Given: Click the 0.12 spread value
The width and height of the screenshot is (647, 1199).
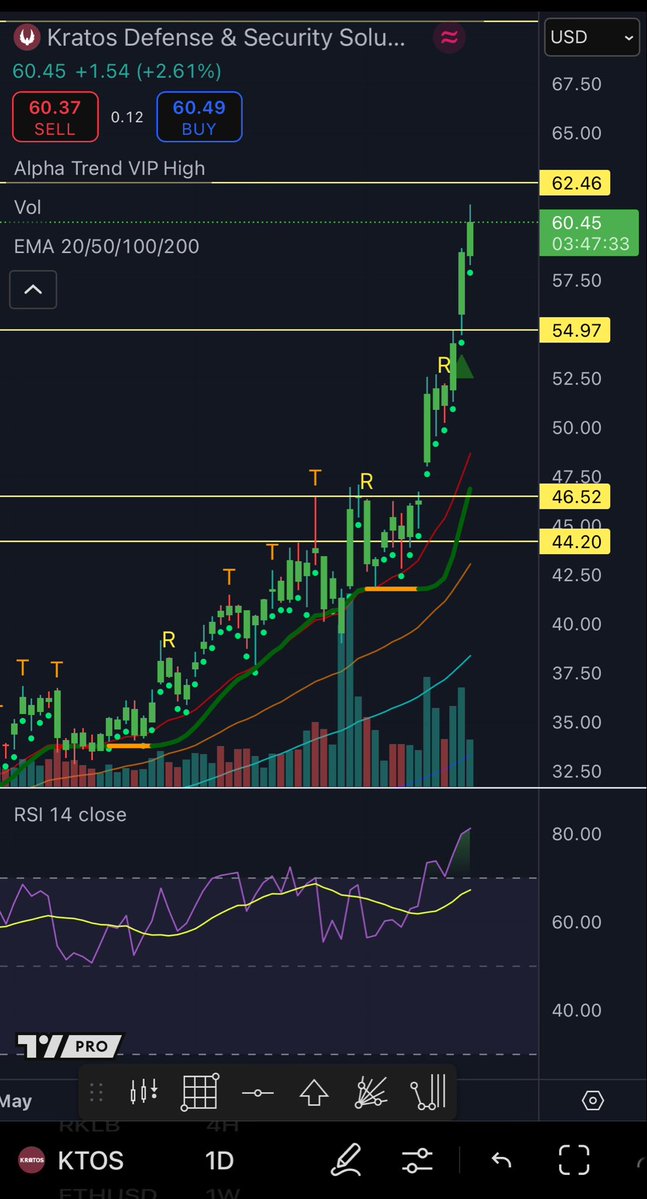Looking at the screenshot, I should [x=127, y=118].
